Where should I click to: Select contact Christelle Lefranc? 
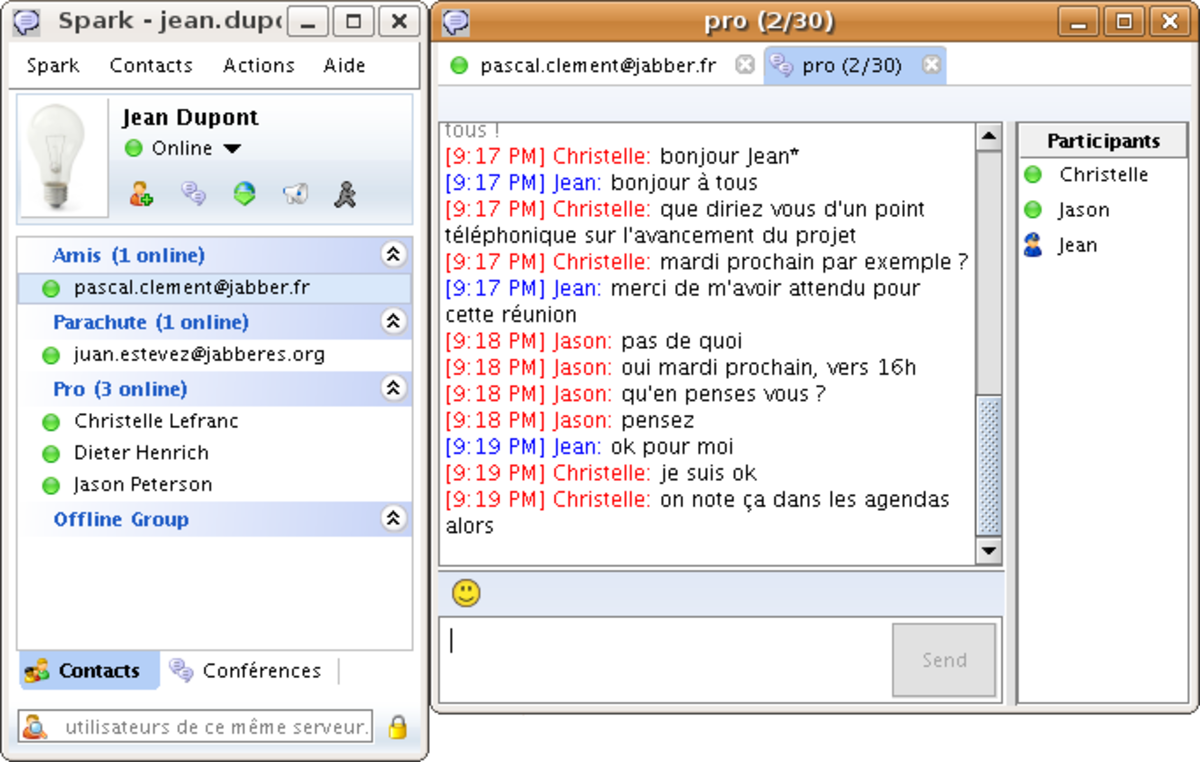pyautogui.click(x=214, y=421)
